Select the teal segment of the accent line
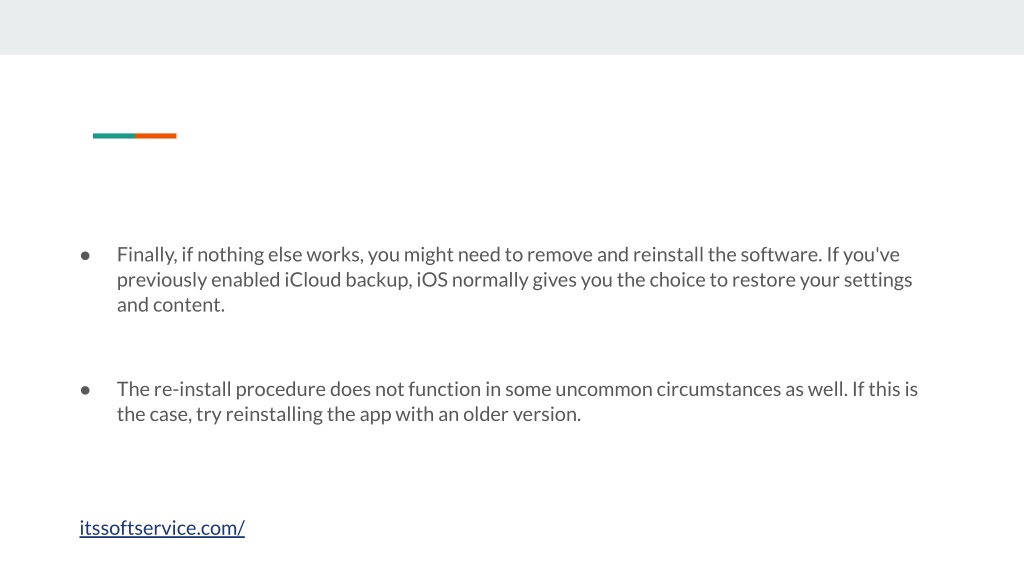 (x=114, y=136)
